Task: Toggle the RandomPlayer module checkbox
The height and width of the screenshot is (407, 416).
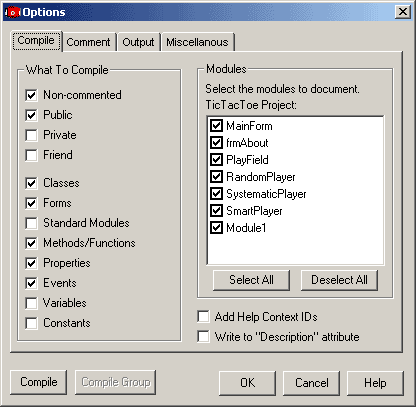Action: 217,177
